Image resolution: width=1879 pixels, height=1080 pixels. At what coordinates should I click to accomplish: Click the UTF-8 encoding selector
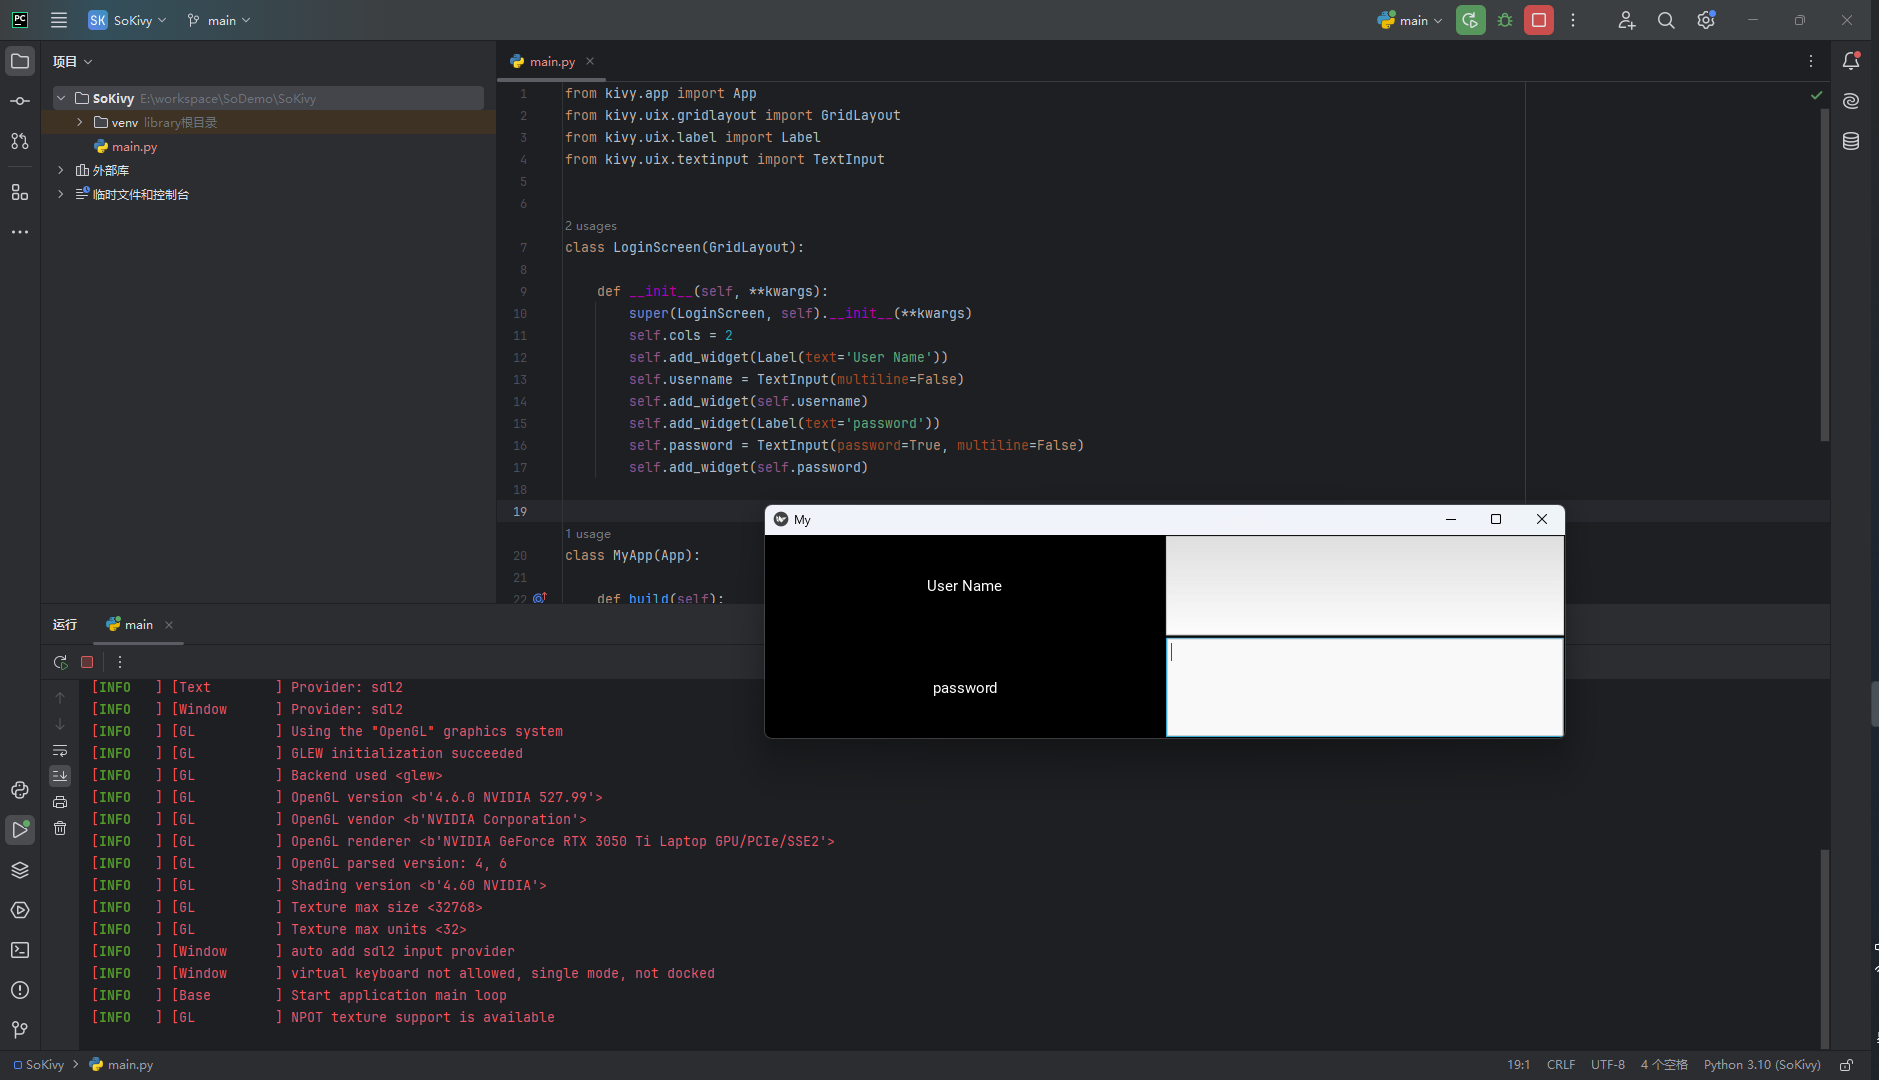(1607, 1065)
